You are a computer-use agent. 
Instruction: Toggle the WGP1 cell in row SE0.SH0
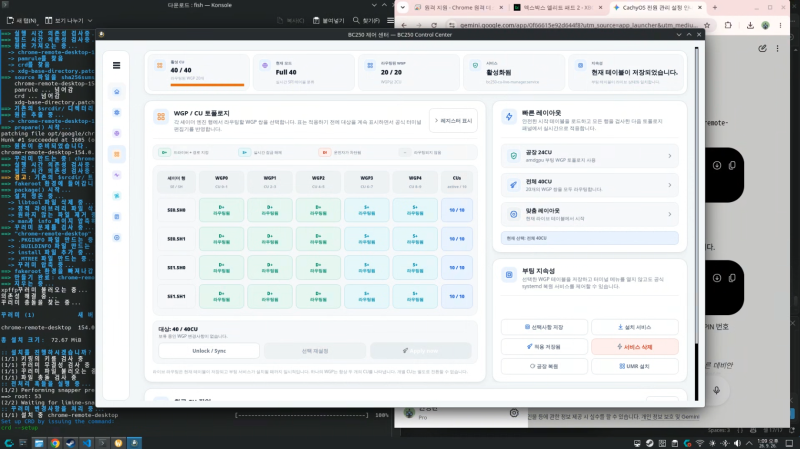[x=270, y=210]
